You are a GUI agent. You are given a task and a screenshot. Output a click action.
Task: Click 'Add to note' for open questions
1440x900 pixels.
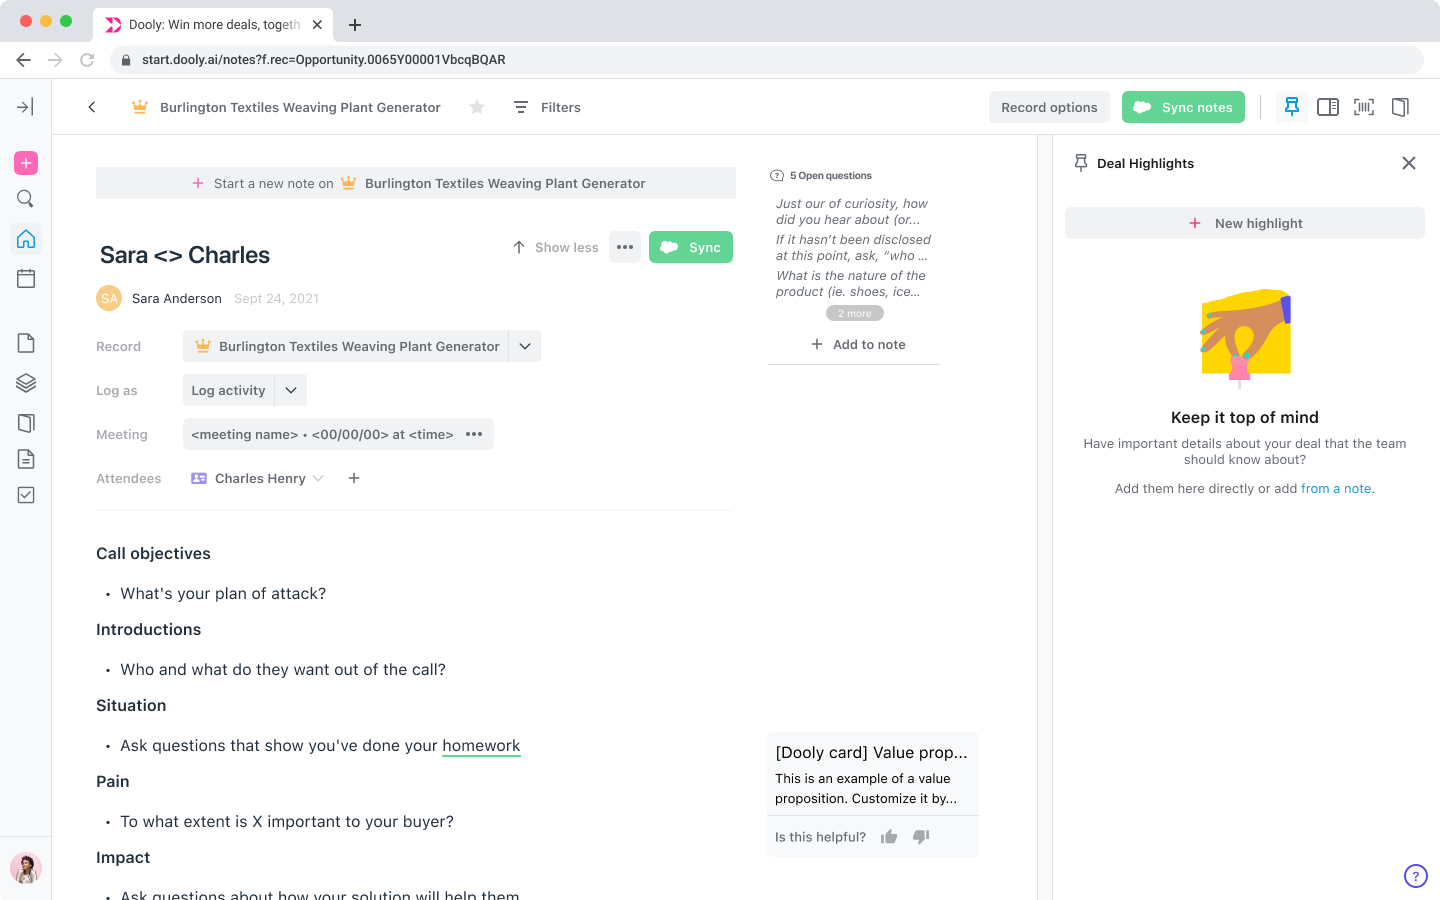(858, 344)
